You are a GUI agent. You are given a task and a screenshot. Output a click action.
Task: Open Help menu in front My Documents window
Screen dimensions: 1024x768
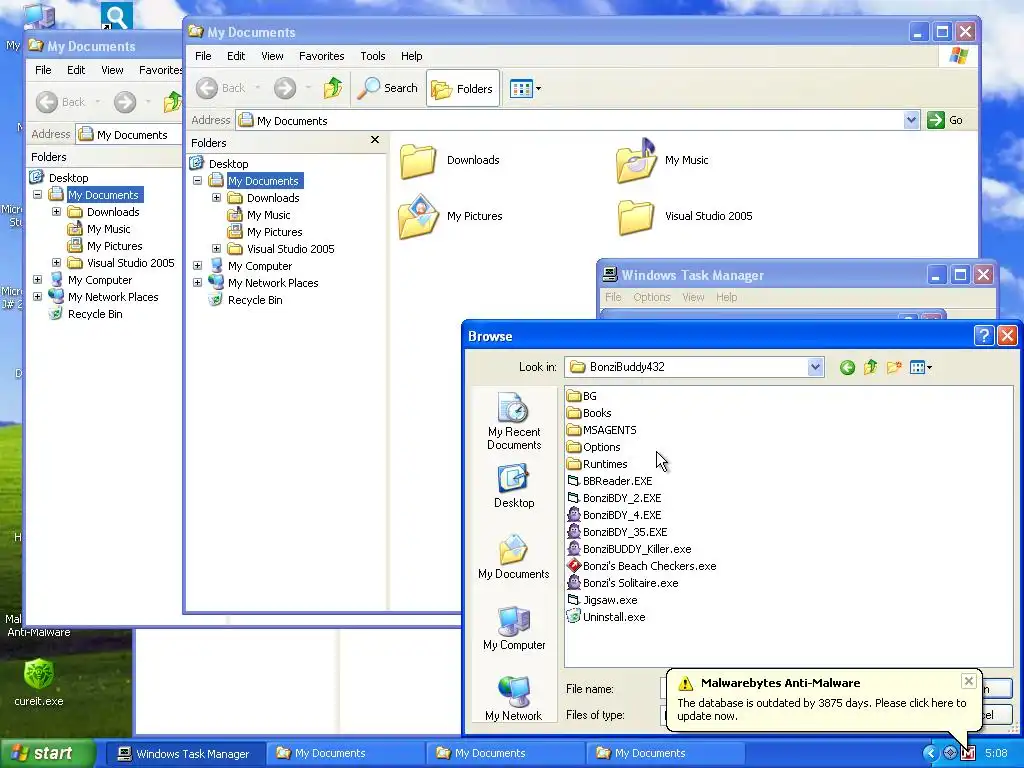coord(411,56)
